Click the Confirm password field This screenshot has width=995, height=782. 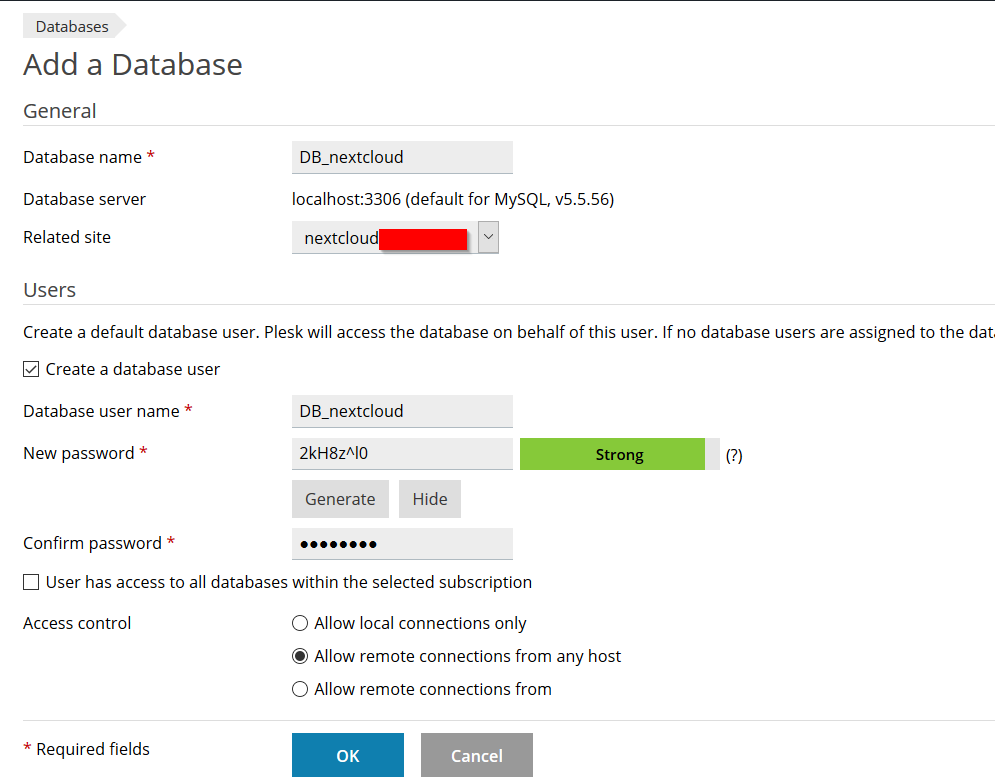coord(402,544)
